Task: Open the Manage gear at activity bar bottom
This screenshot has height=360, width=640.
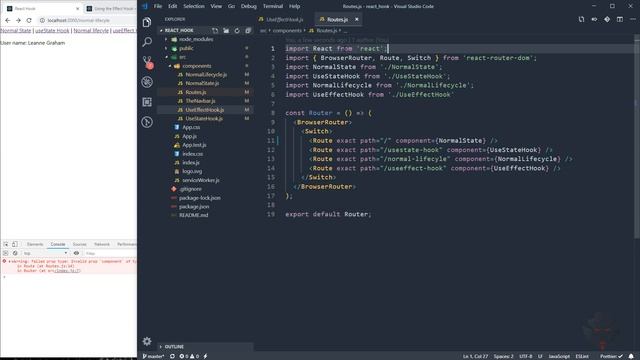Action: click(147, 341)
